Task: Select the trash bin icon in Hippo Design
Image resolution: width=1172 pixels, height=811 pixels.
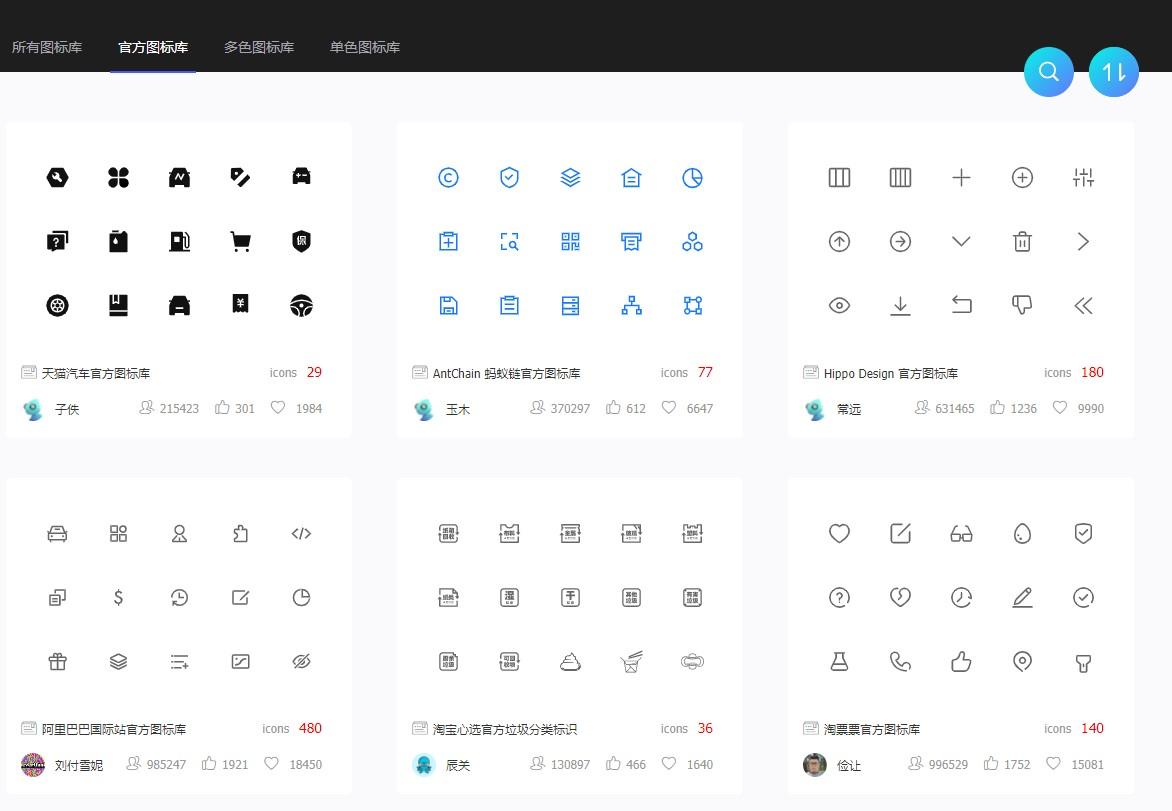Action: [x=1023, y=241]
